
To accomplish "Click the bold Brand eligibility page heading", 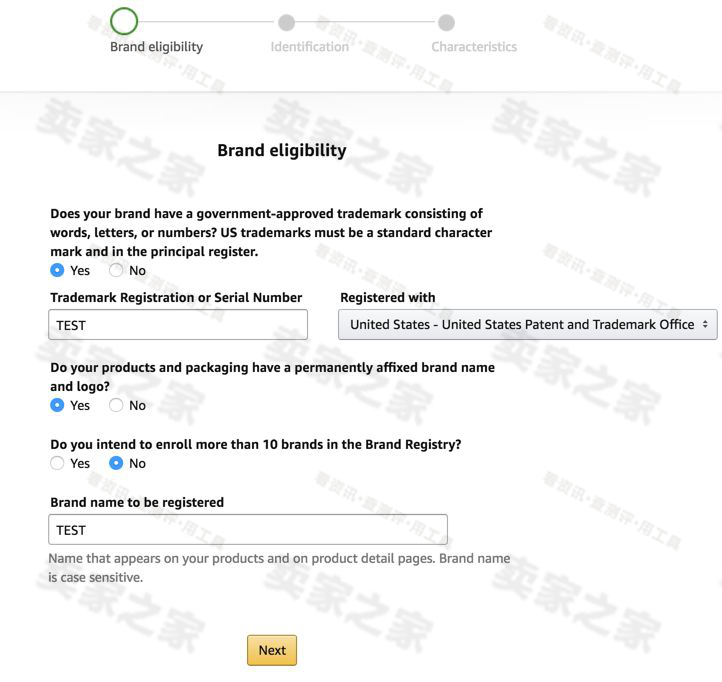I will 282,151.
